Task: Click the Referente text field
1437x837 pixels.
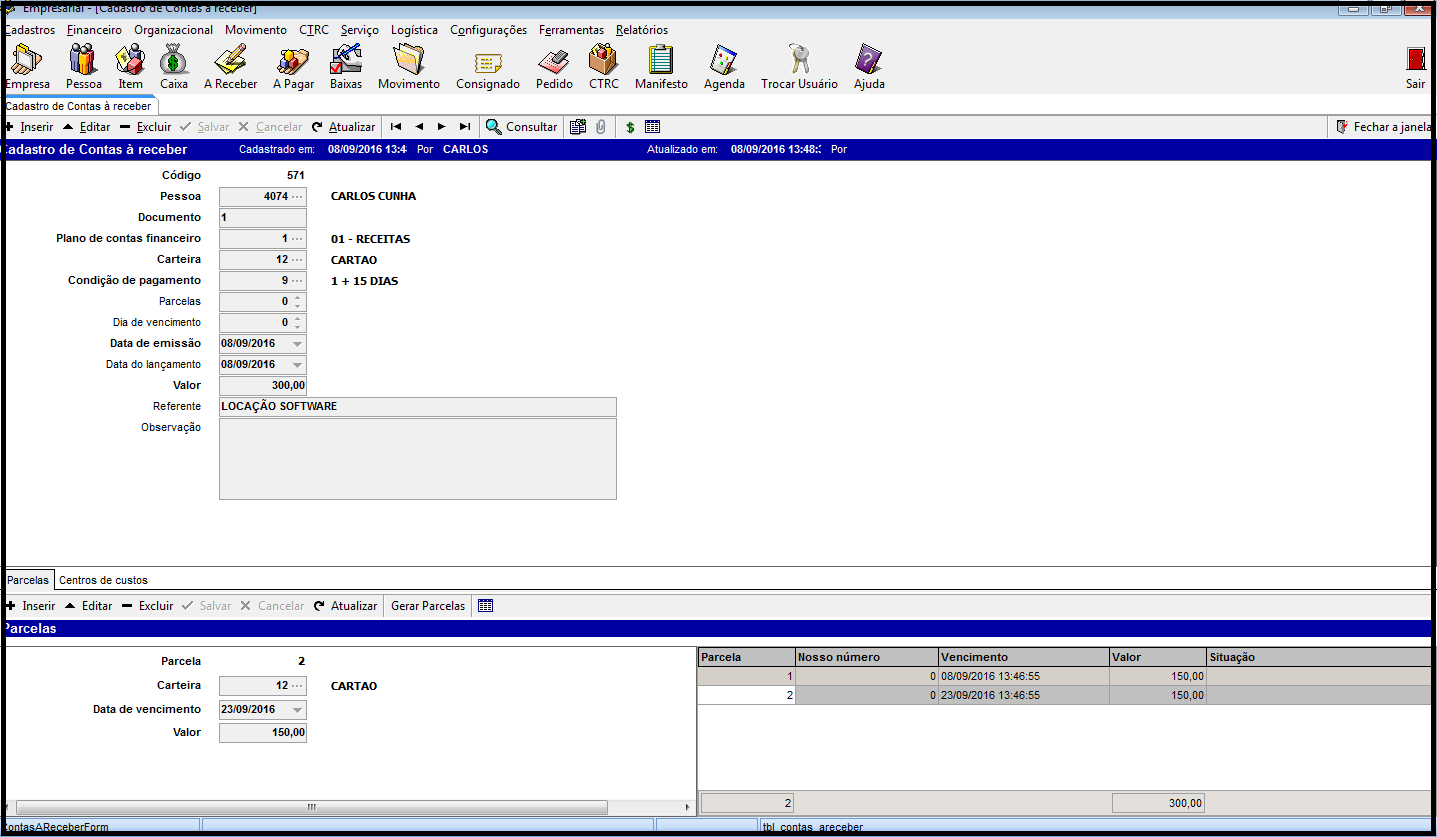Action: coord(417,407)
